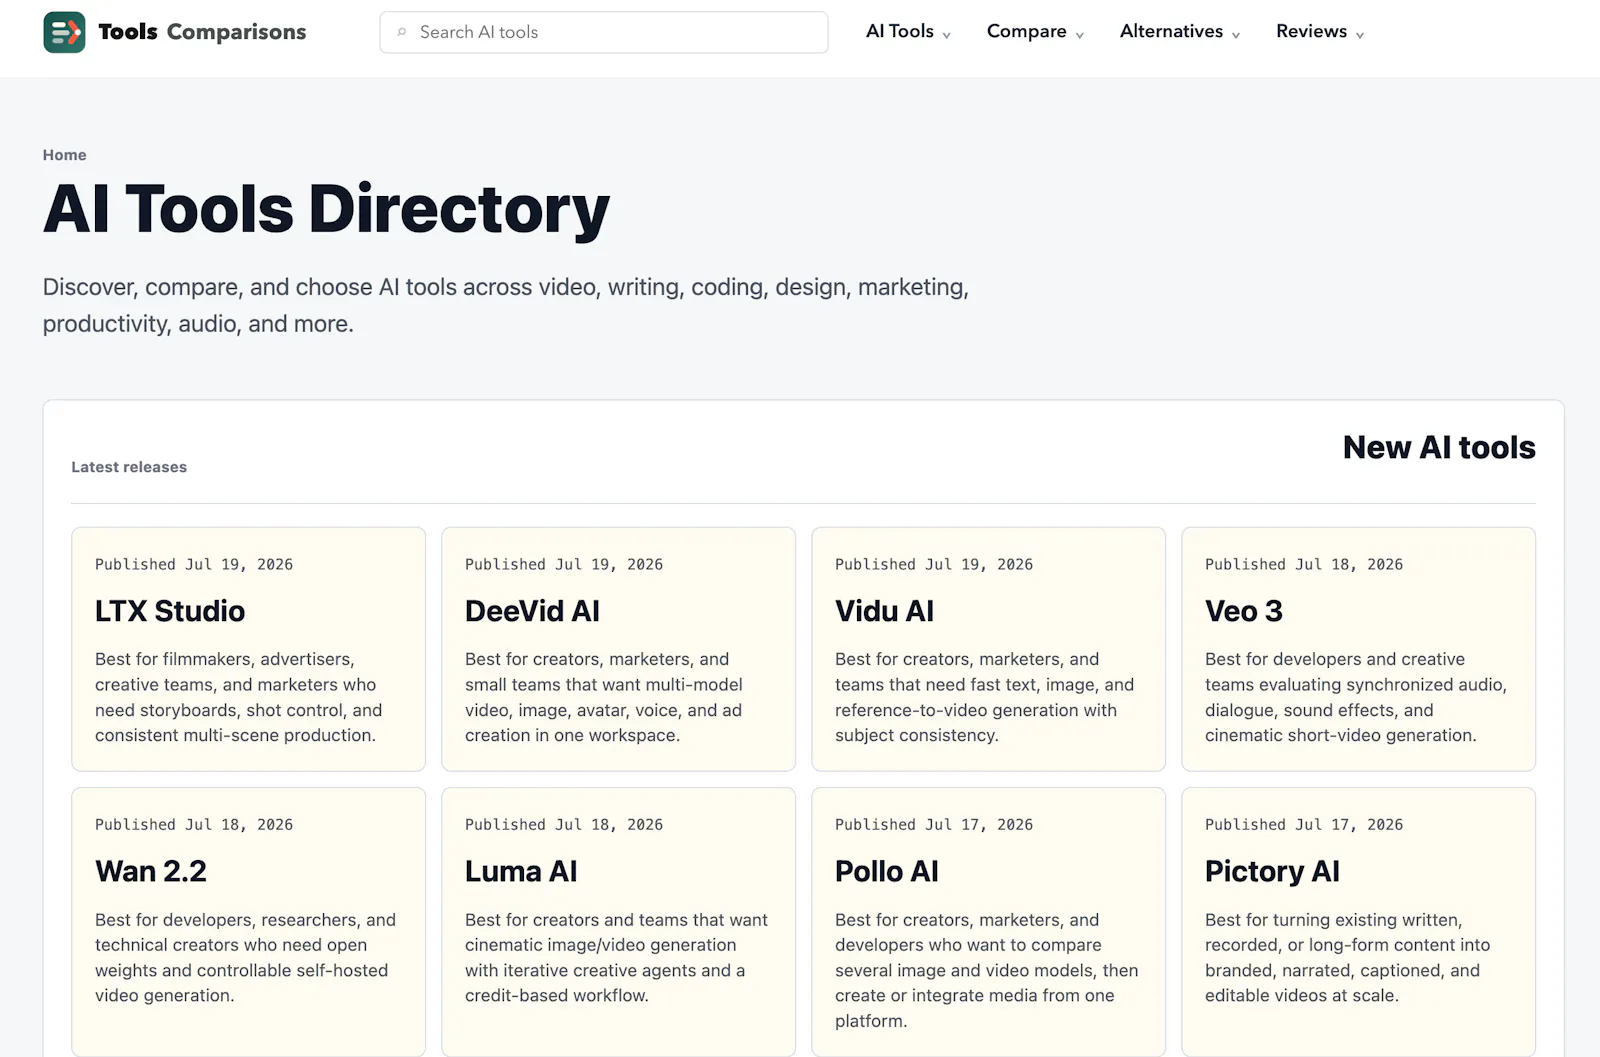Click the search magnifier icon

pos(402,32)
